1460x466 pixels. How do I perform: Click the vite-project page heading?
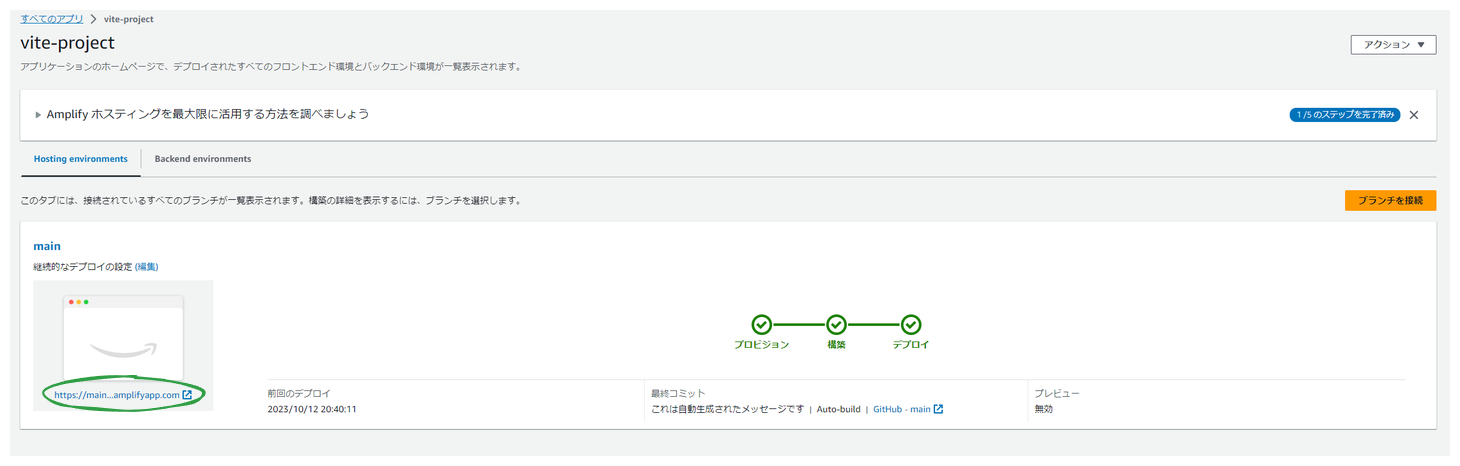(x=67, y=43)
